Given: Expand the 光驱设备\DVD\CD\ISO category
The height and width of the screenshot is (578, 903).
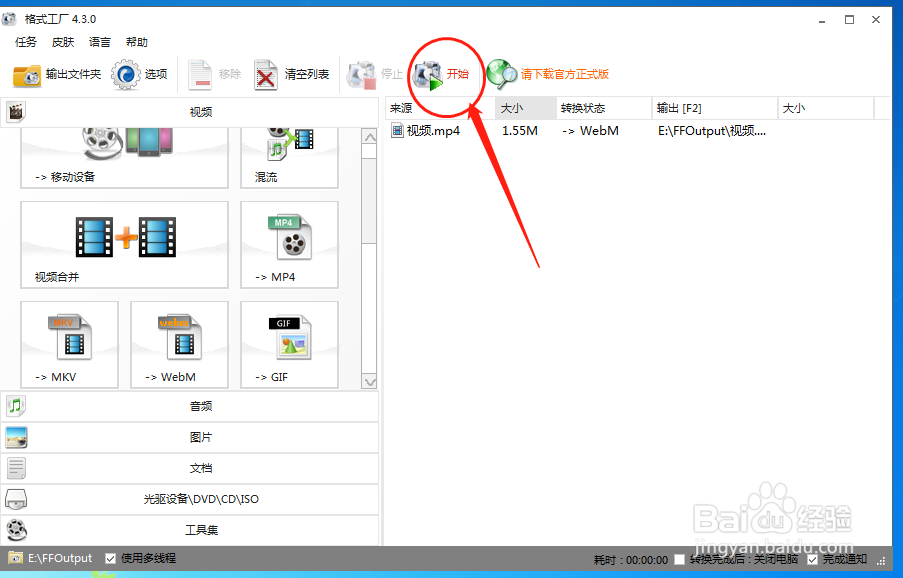Looking at the screenshot, I should 190,499.
